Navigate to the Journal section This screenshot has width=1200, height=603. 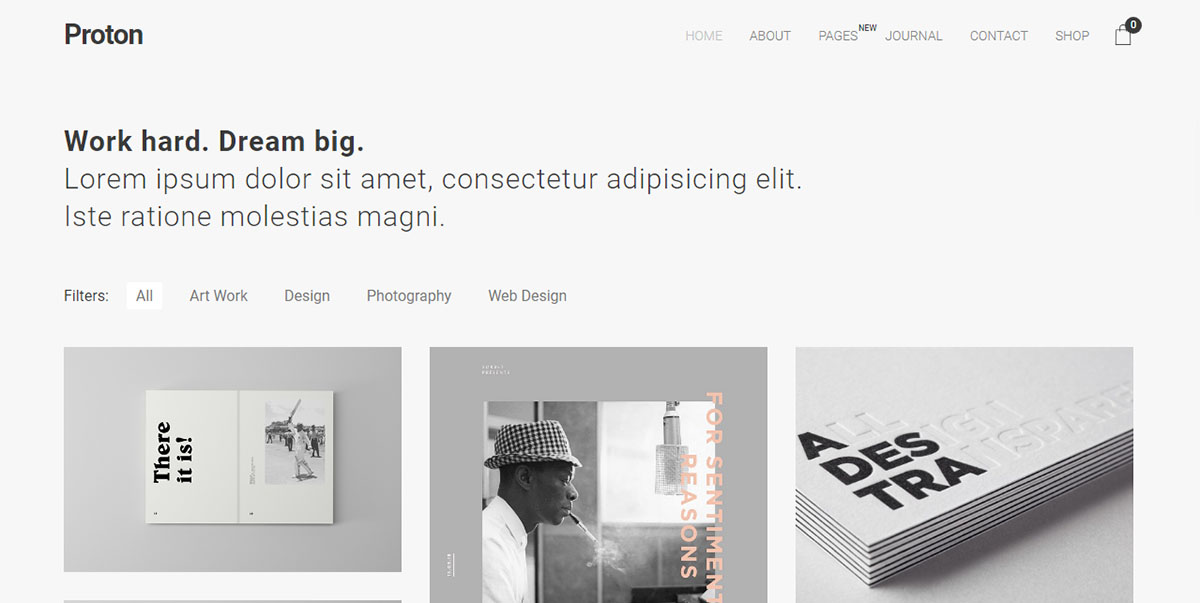coord(914,36)
